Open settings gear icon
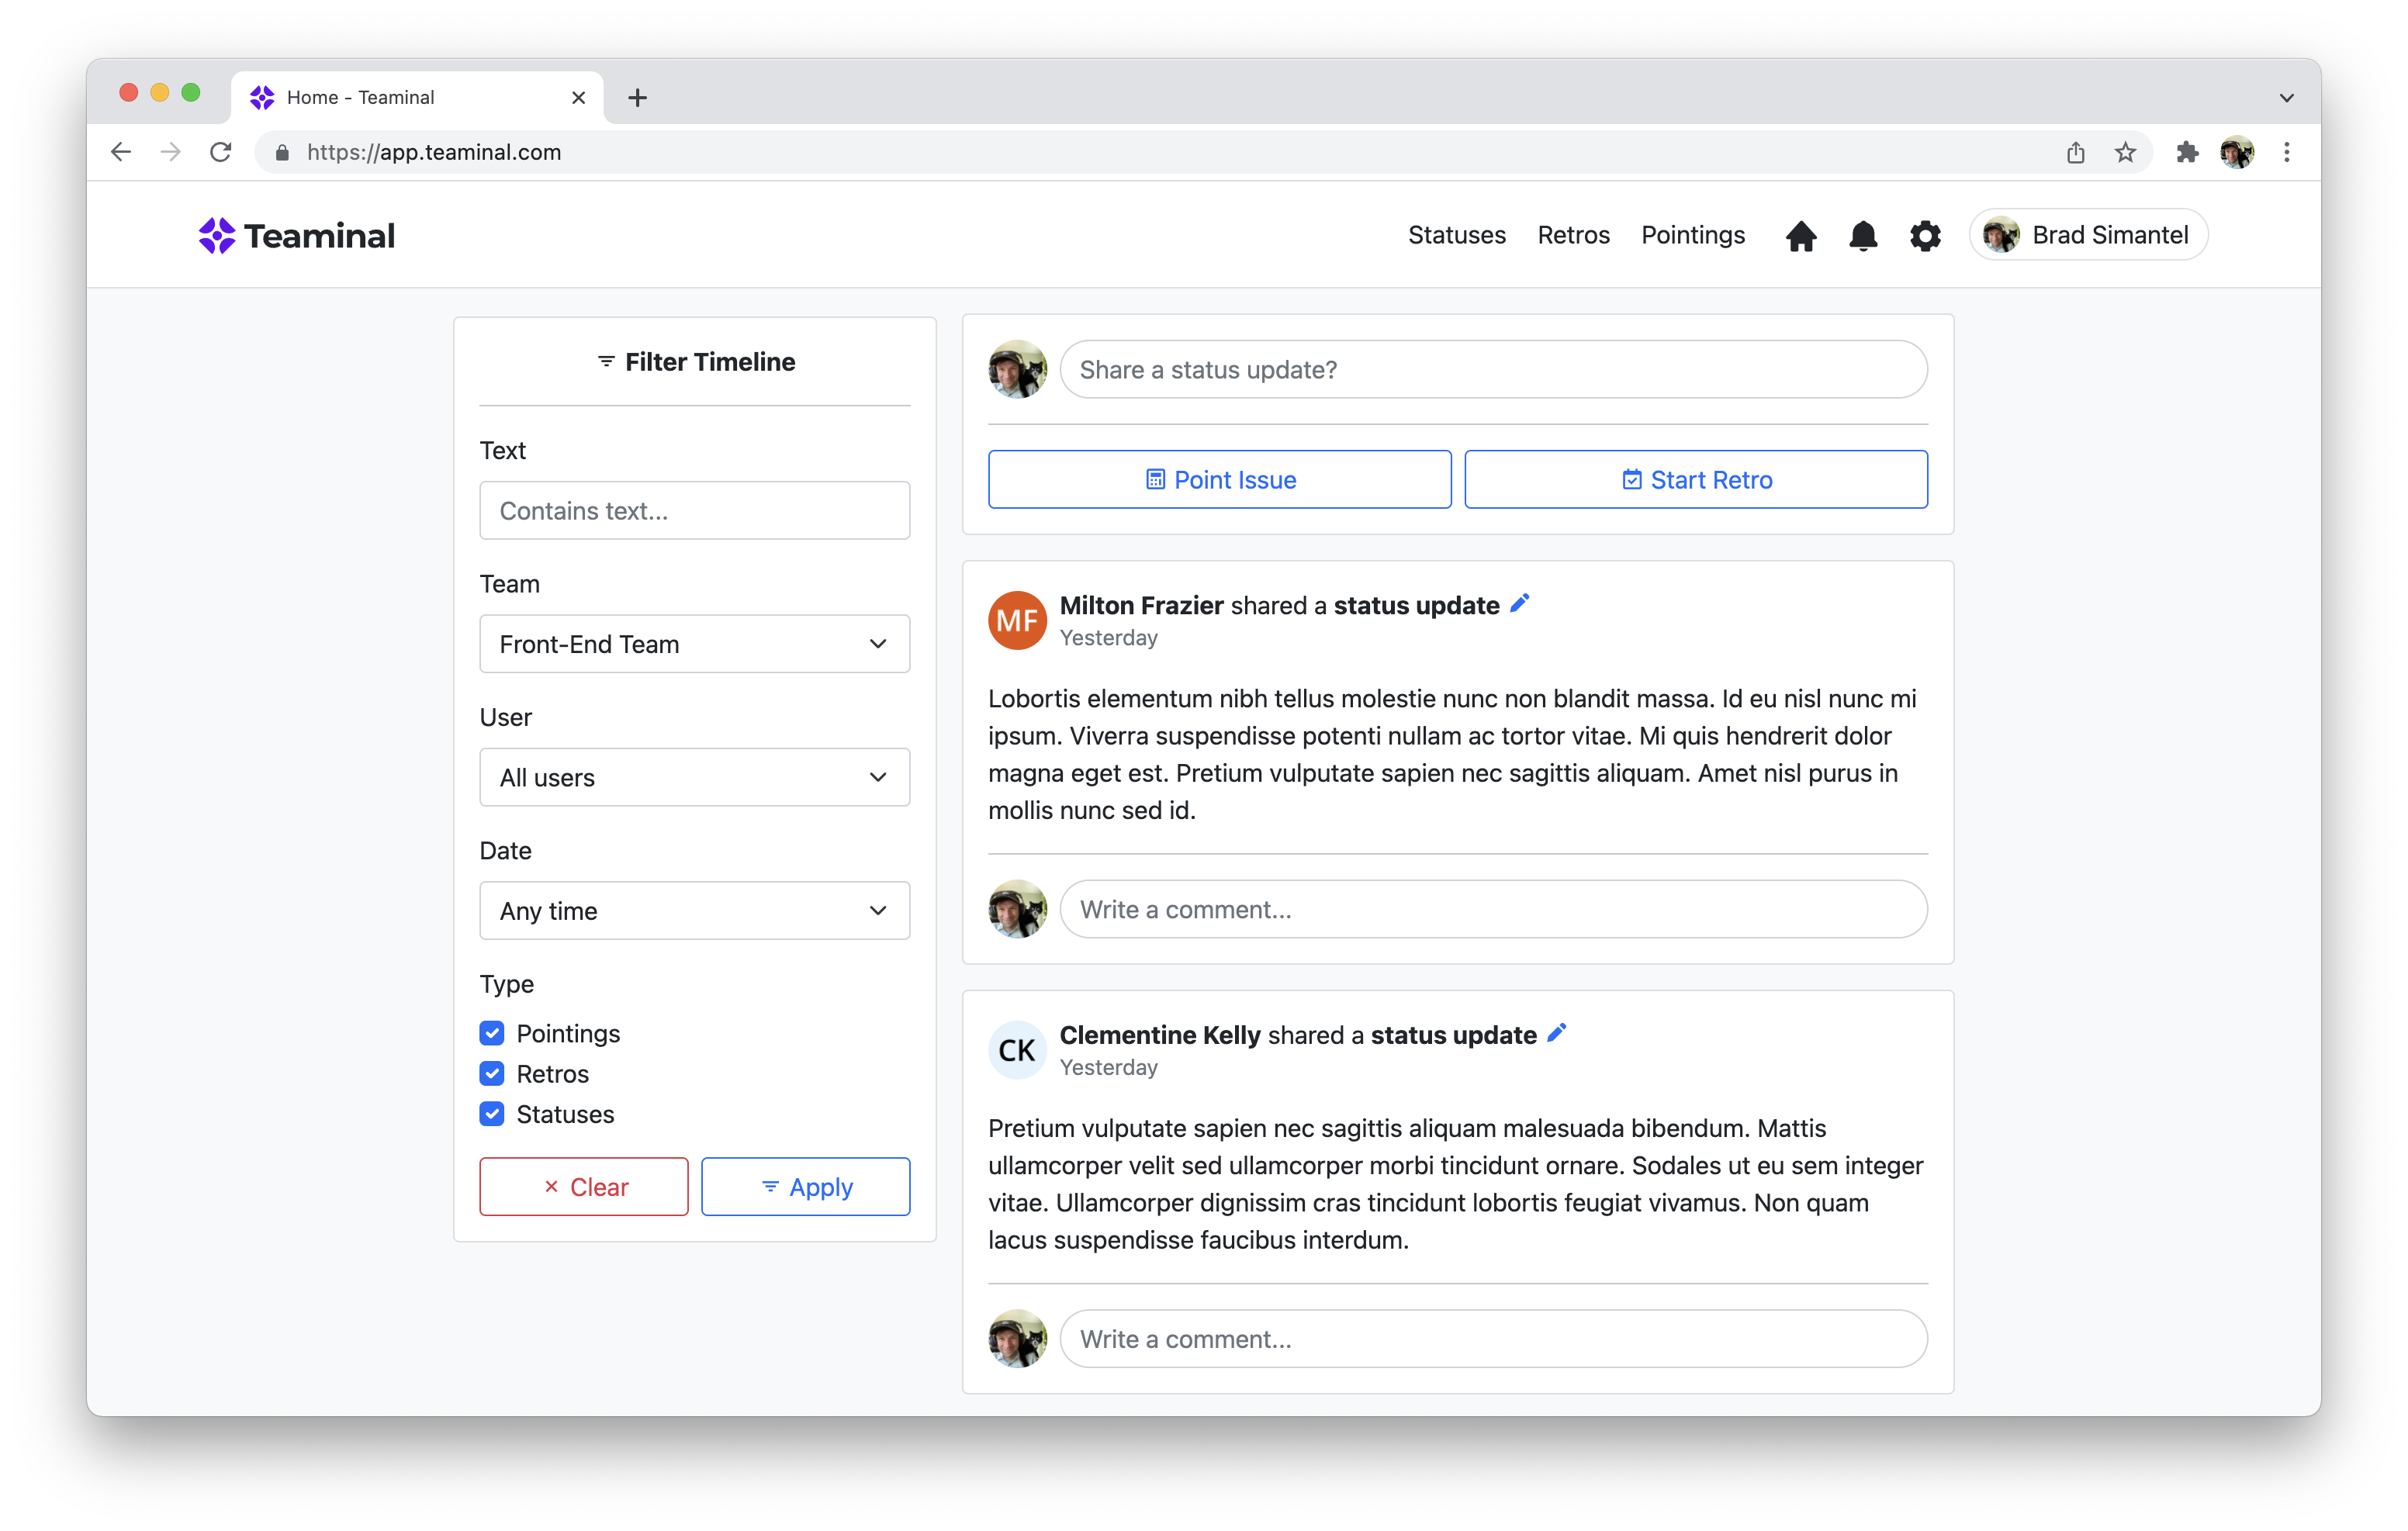This screenshot has width=2408, height=1531. [1924, 236]
